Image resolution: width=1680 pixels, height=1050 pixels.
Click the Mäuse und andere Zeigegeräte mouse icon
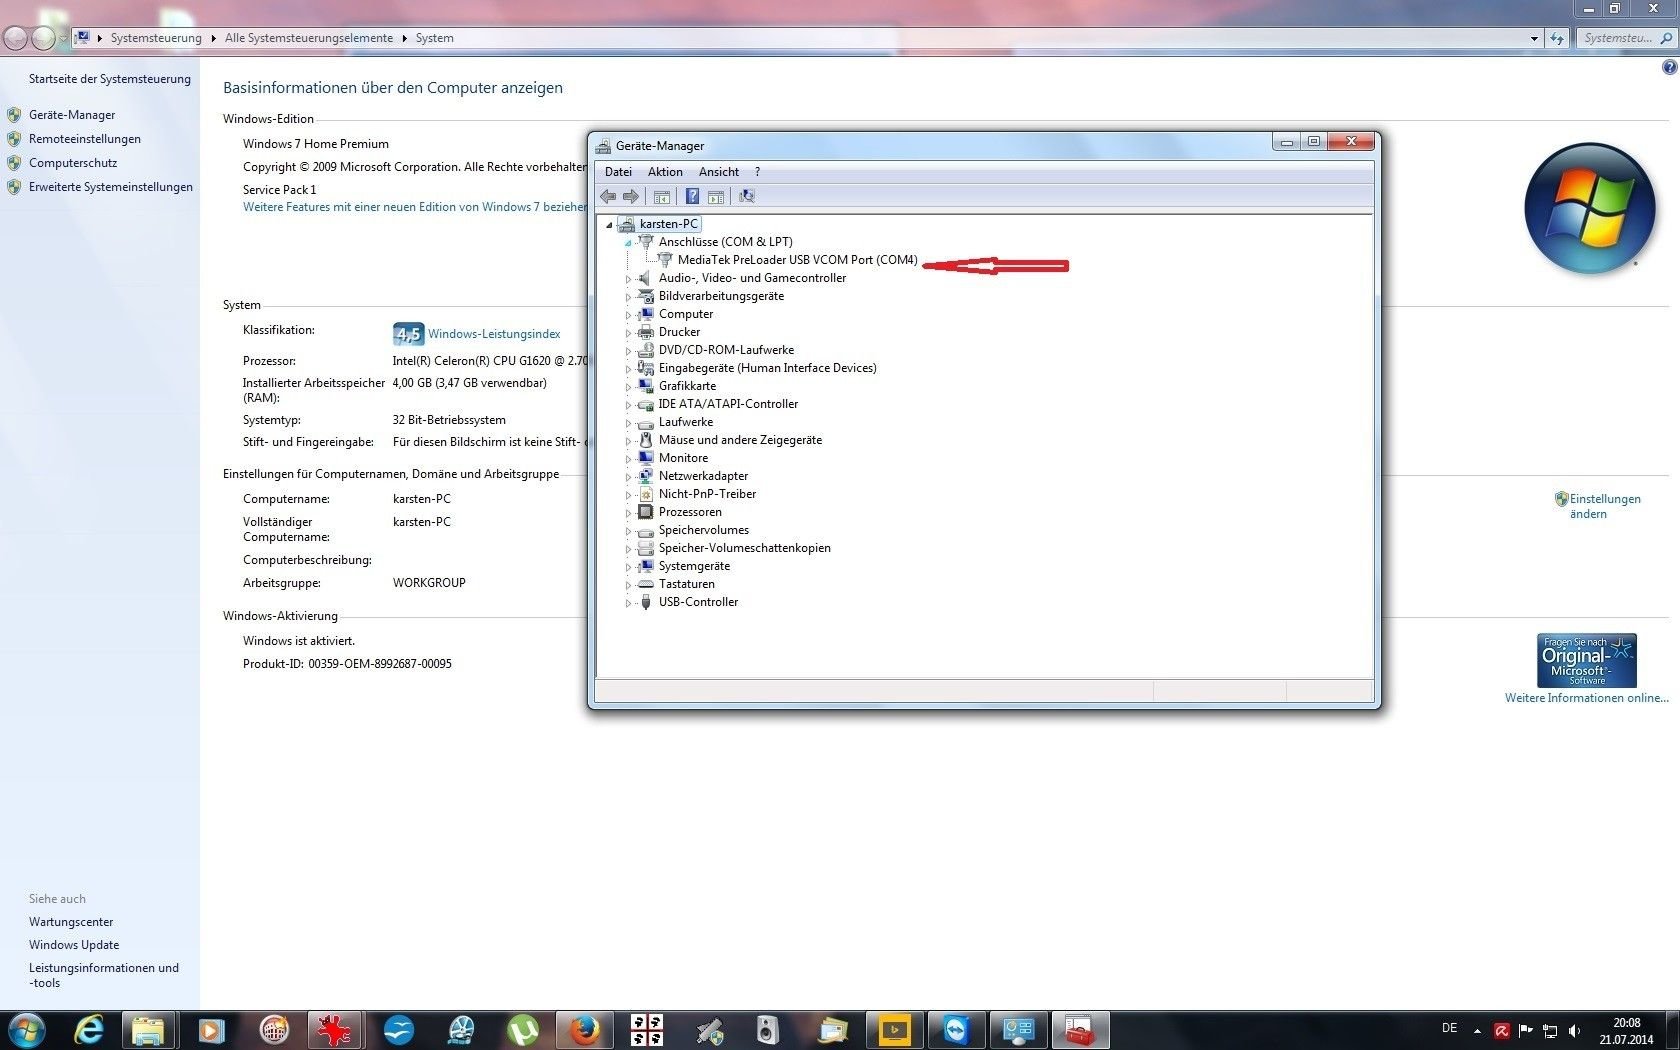[x=646, y=440]
